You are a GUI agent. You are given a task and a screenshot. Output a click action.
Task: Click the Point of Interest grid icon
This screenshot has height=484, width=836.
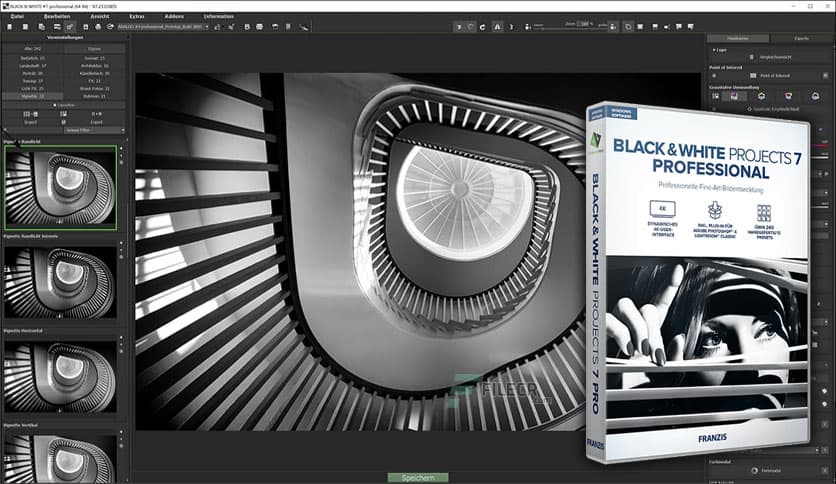pos(753,76)
